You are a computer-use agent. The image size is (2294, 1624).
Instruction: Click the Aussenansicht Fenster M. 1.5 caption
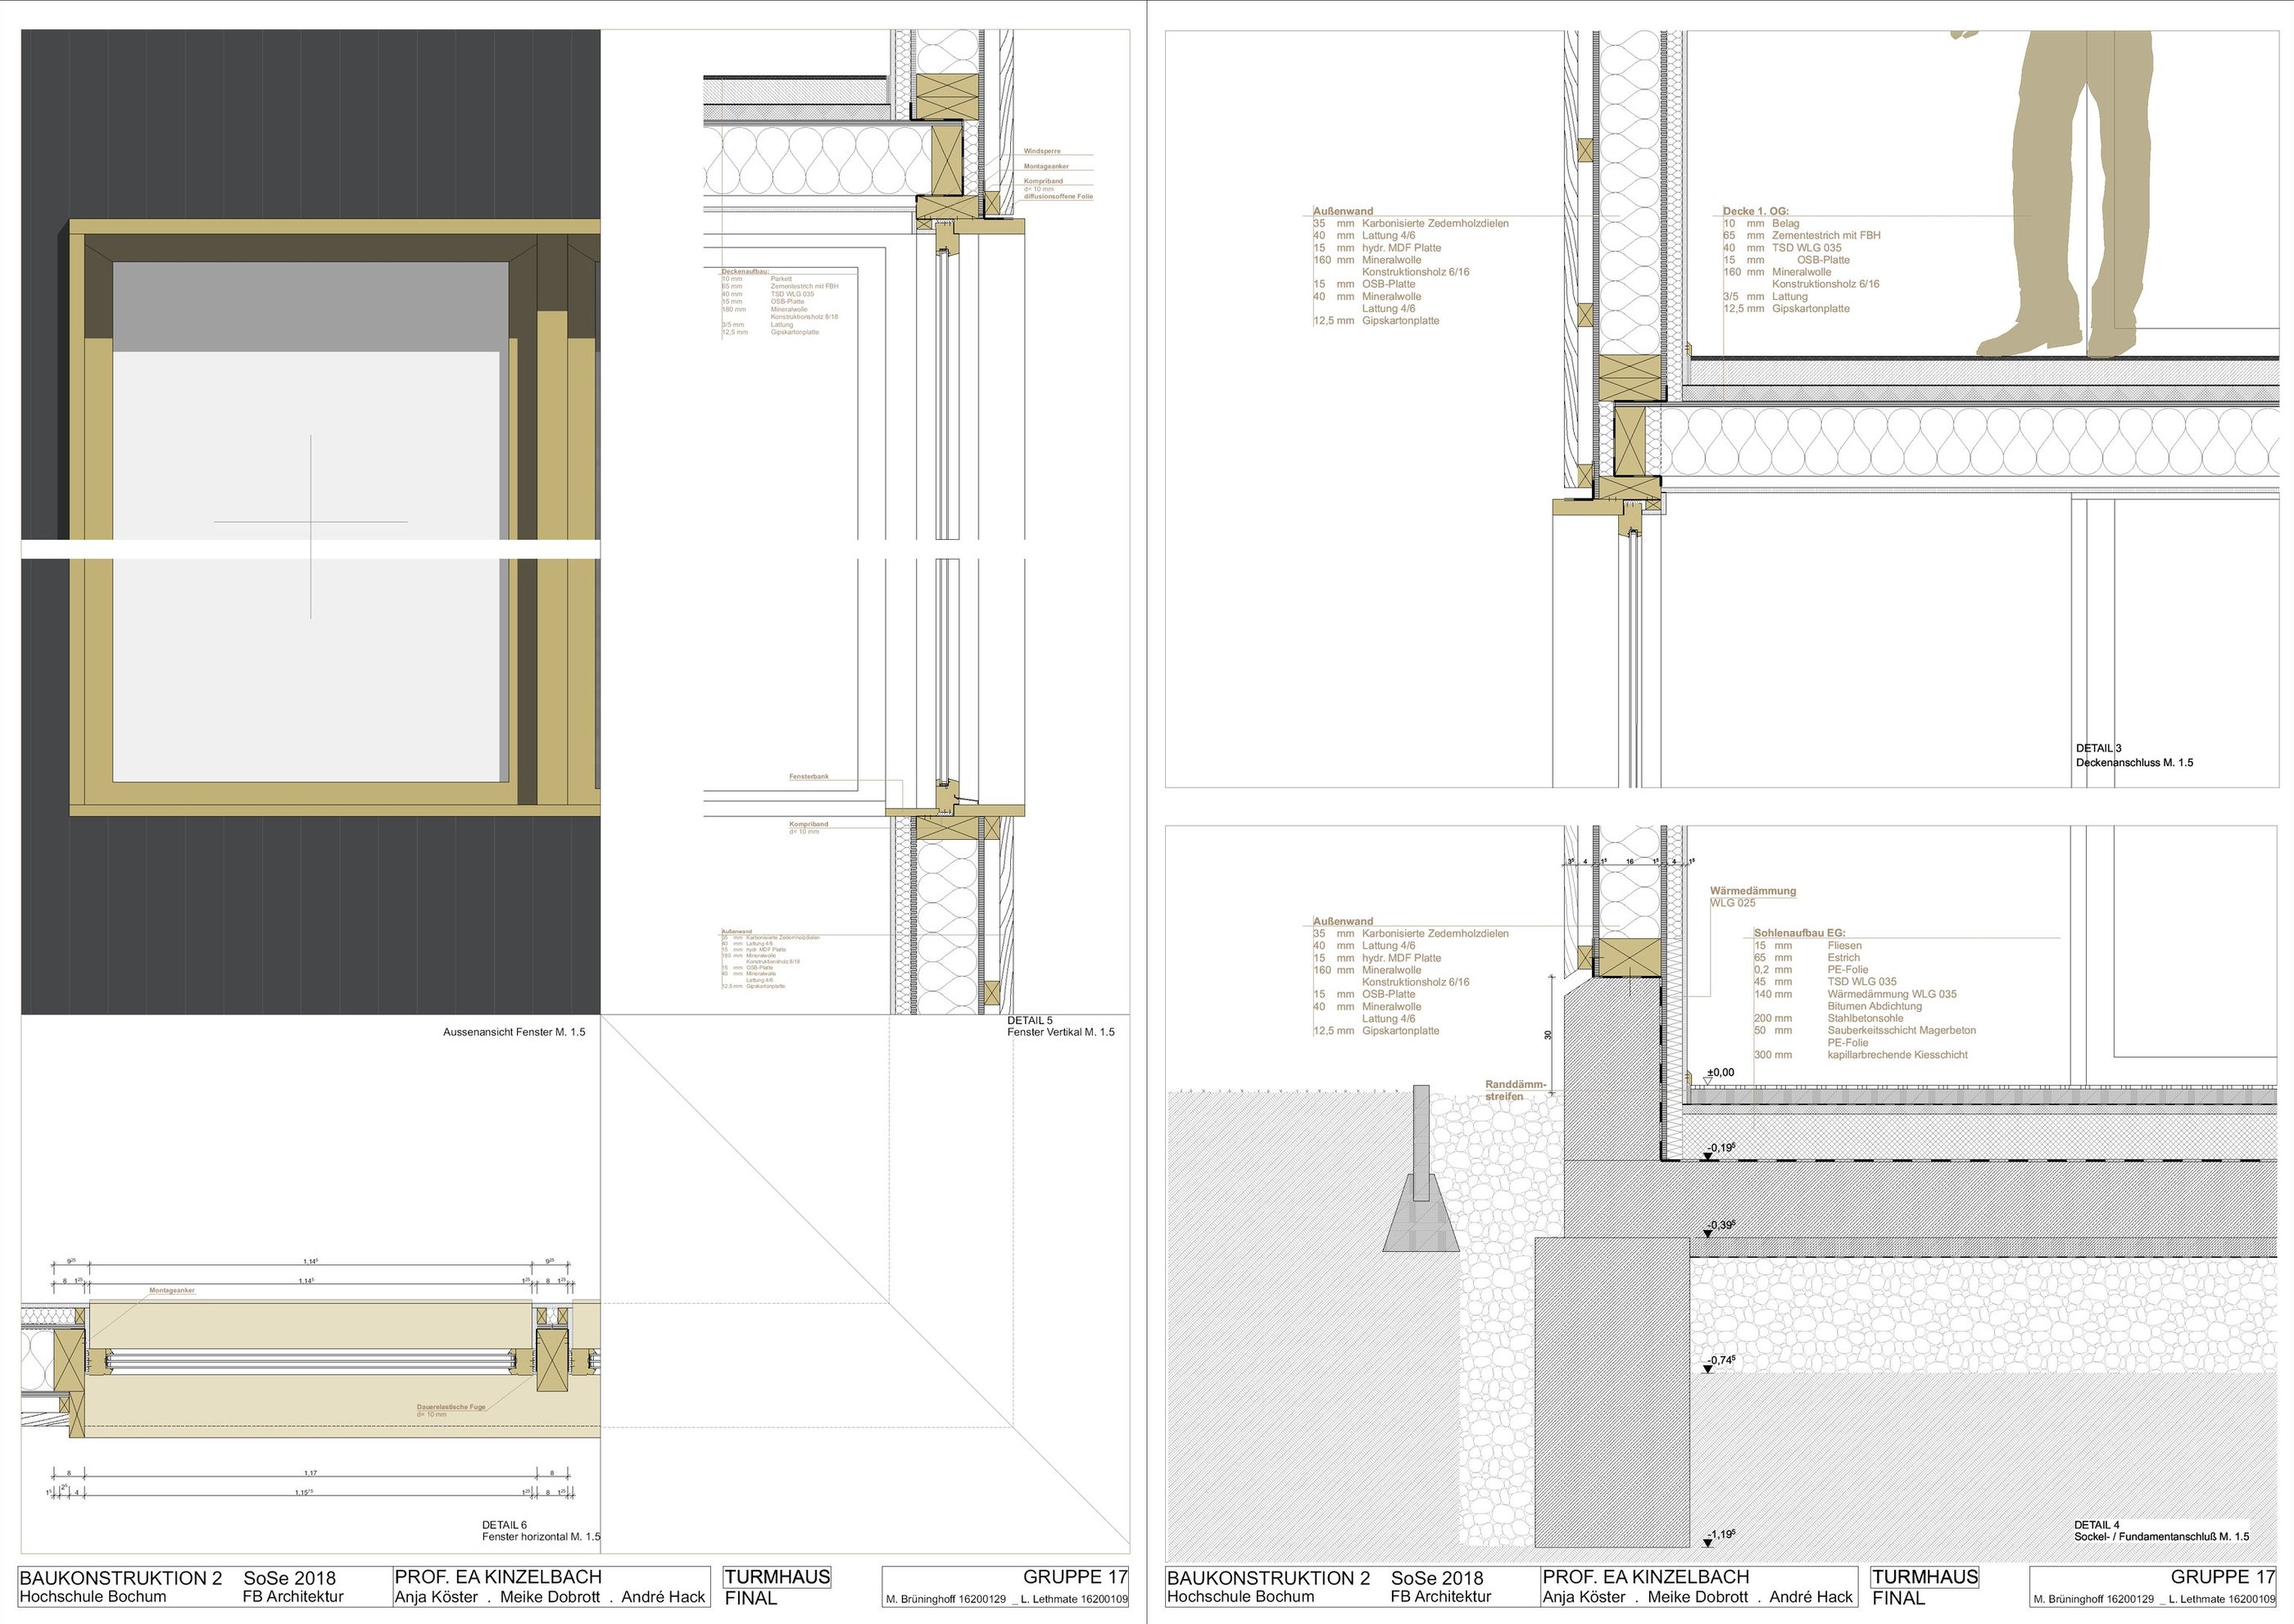514,1032
